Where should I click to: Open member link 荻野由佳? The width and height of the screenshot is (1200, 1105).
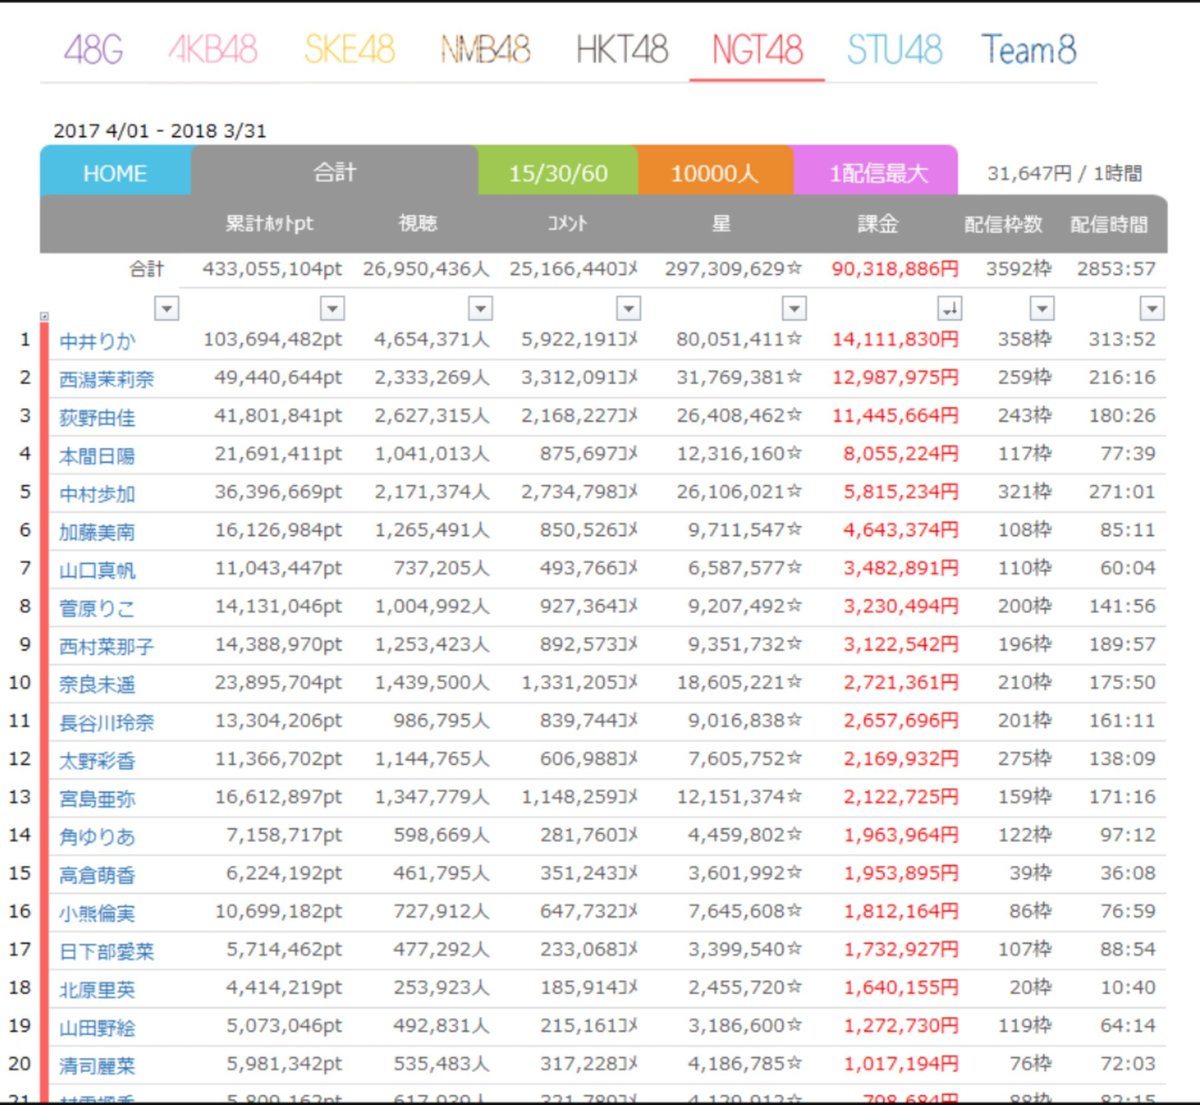[97, 417]
